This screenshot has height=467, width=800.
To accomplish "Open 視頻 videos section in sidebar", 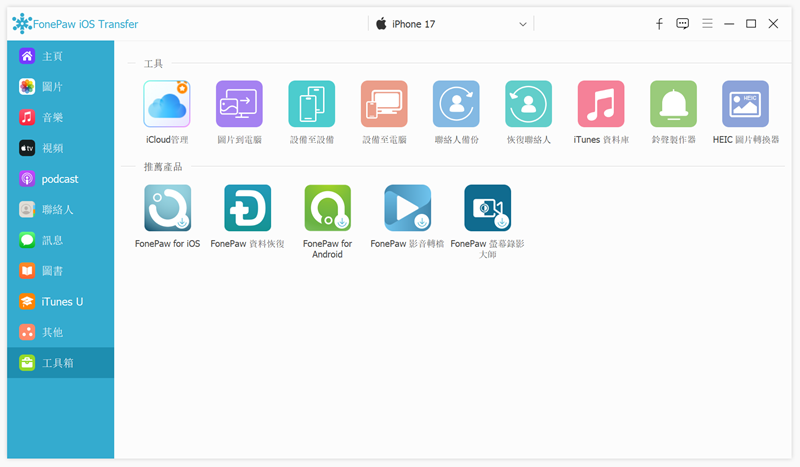I will click(x=61, y=148).
